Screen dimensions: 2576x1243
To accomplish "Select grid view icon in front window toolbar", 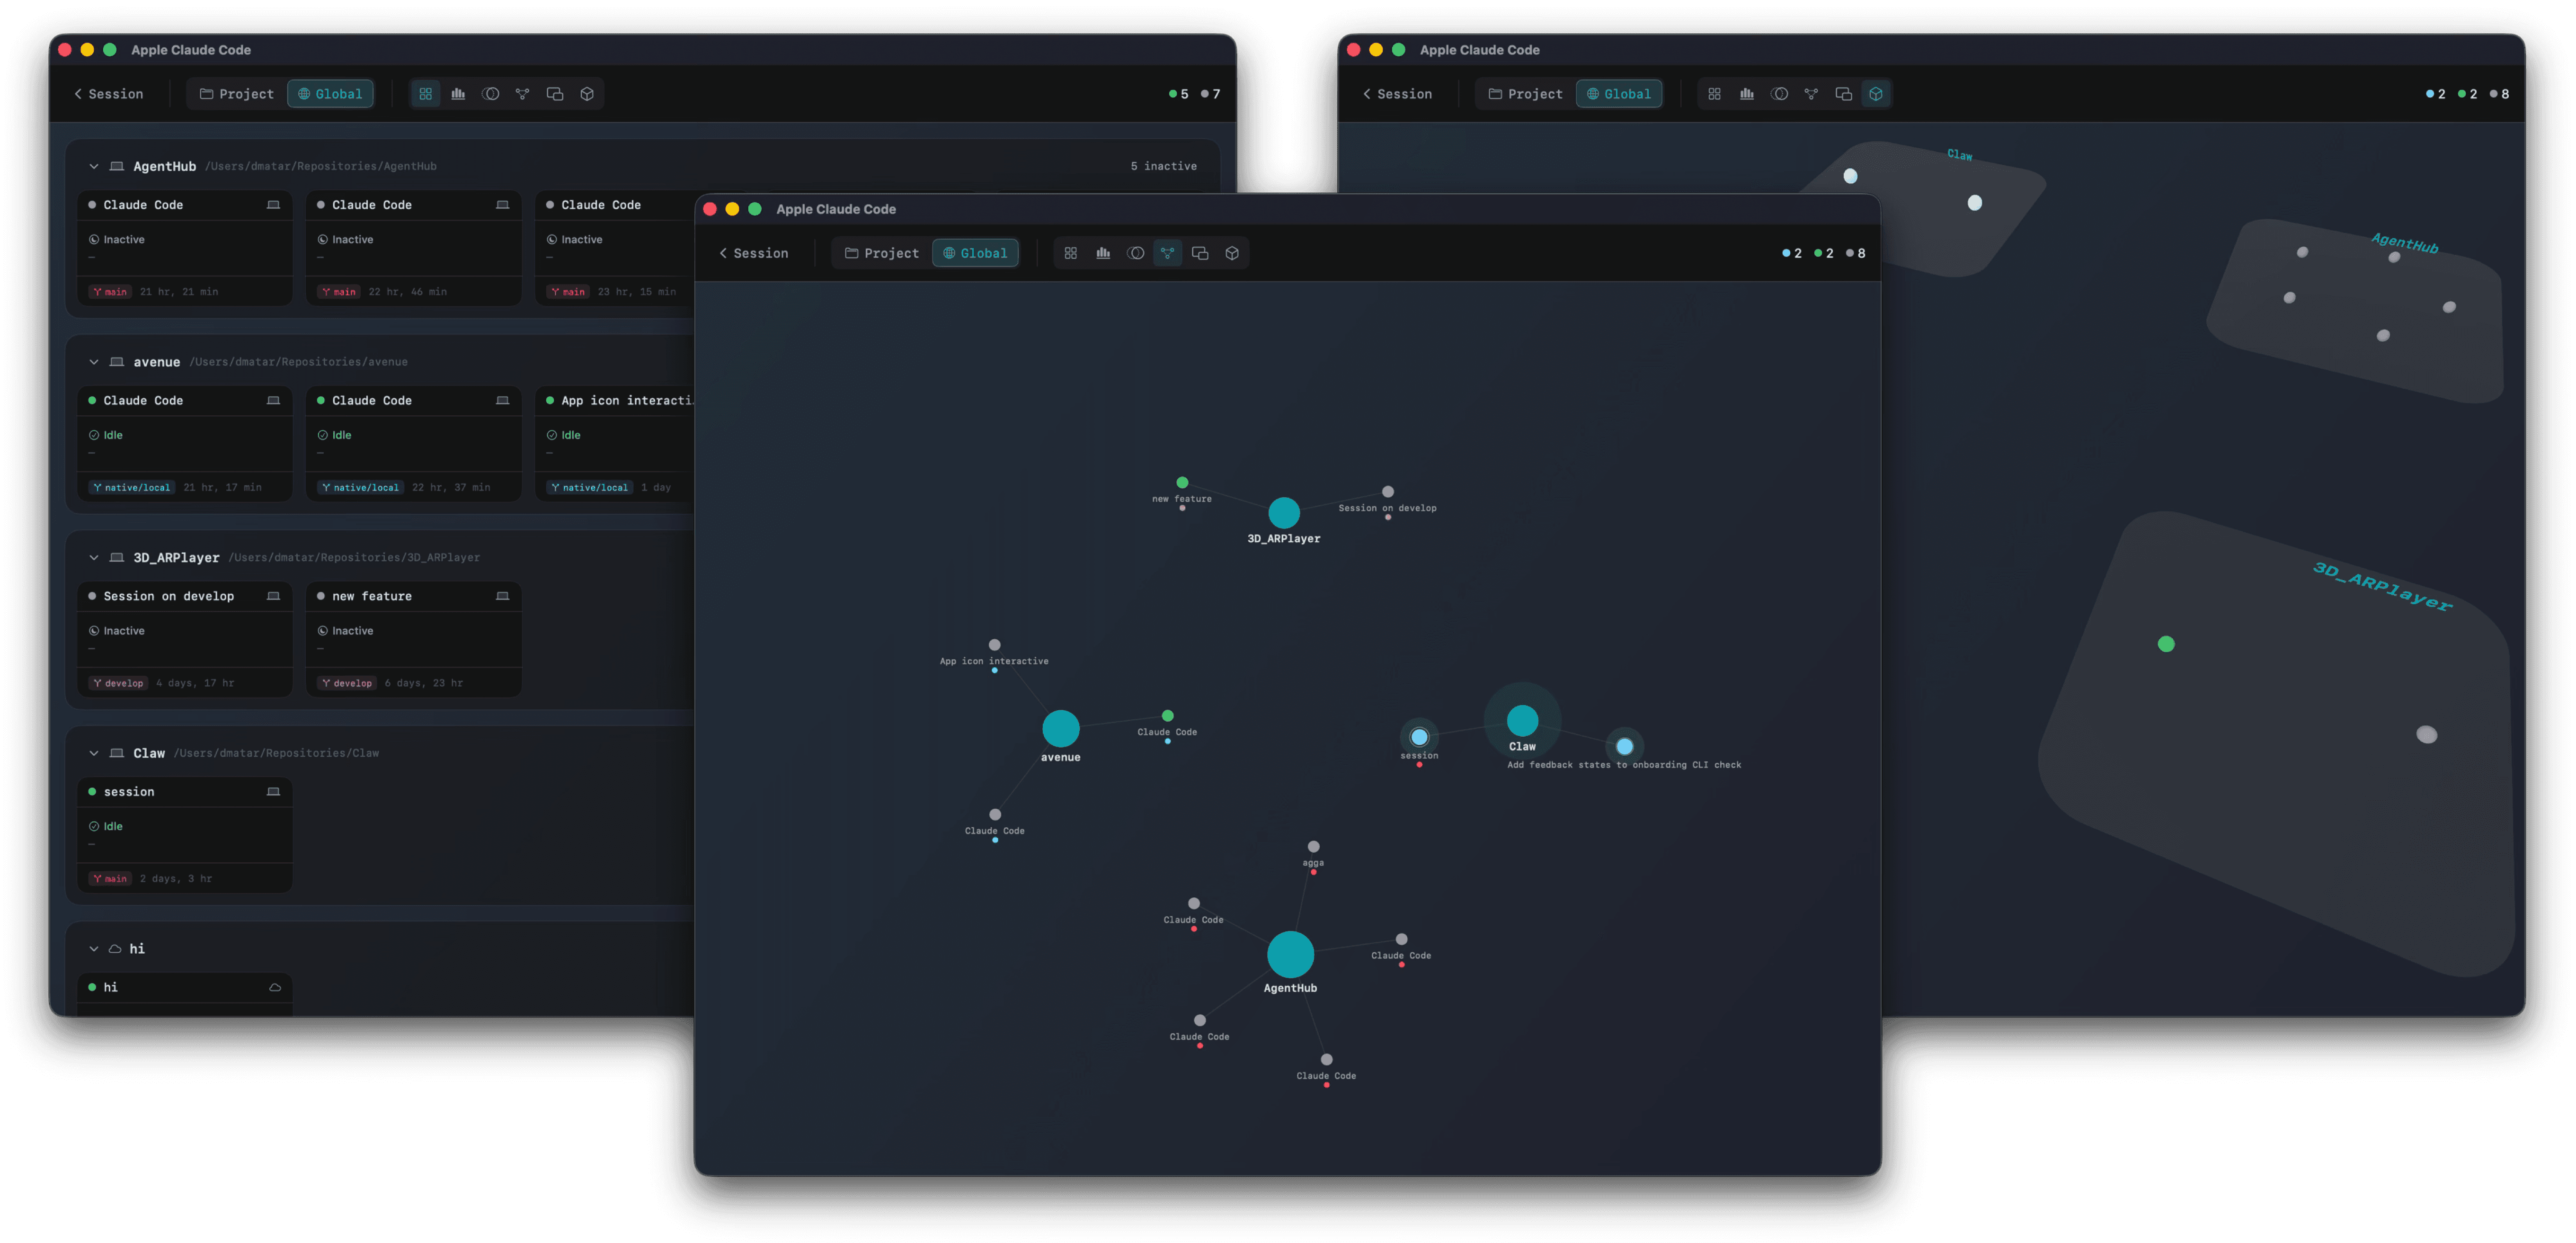I will tap(1070, 253).
